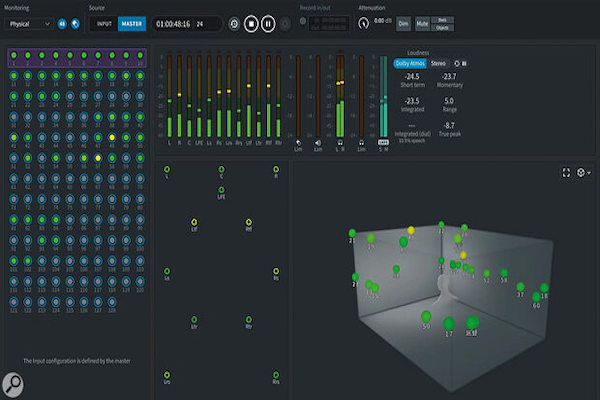Open the room view settings dropdown
The width and height of the screenshot is (600, 400).
(584, 173)
